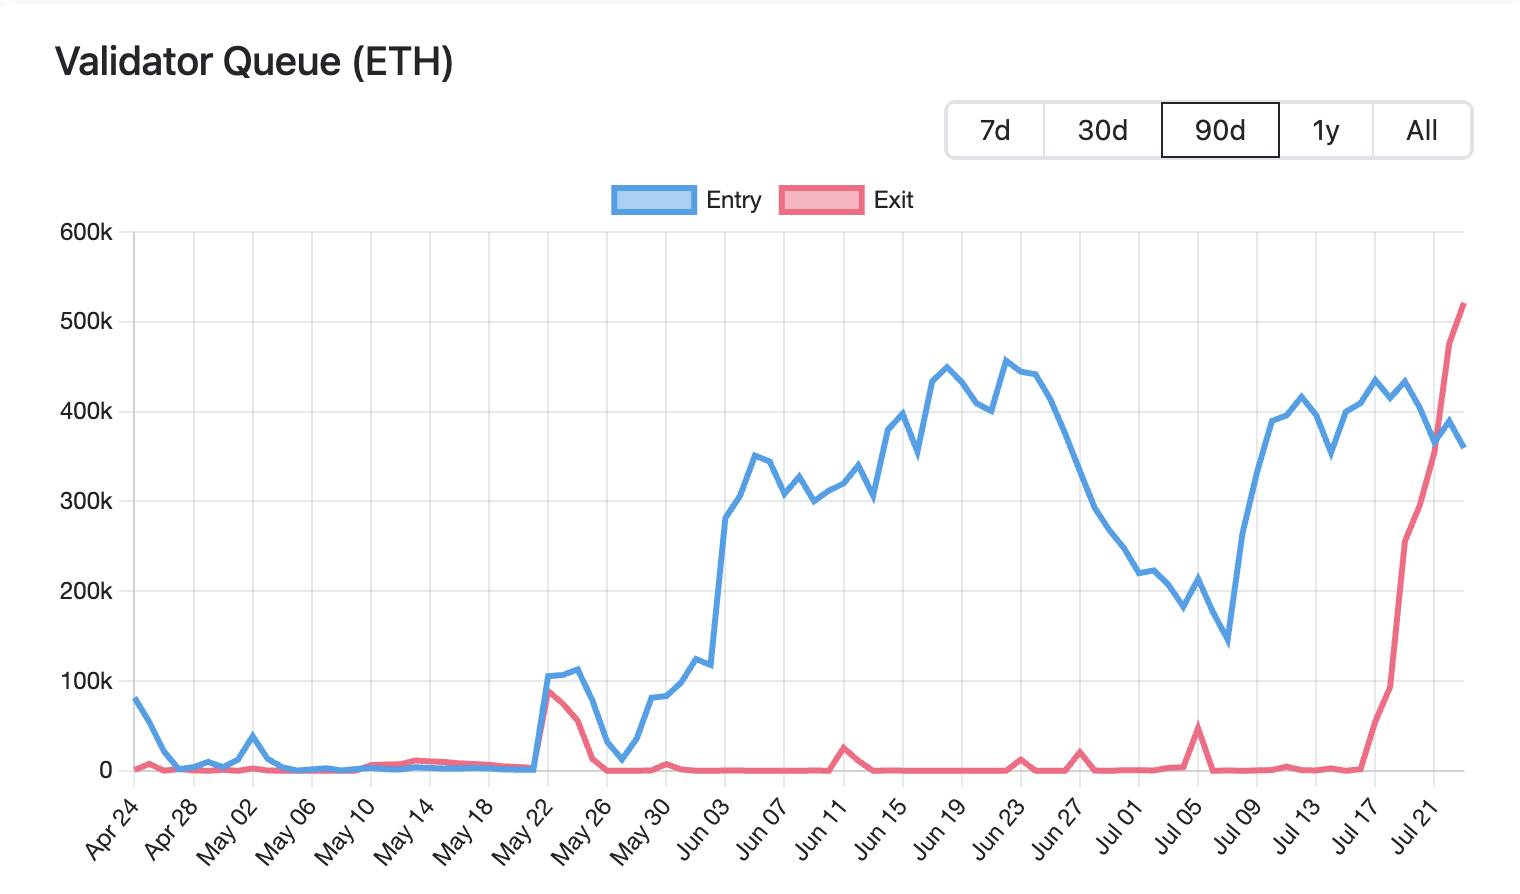Click the Jun 03 x-axis date label
Screen dimensions: 1520x894
coord(705,829)
